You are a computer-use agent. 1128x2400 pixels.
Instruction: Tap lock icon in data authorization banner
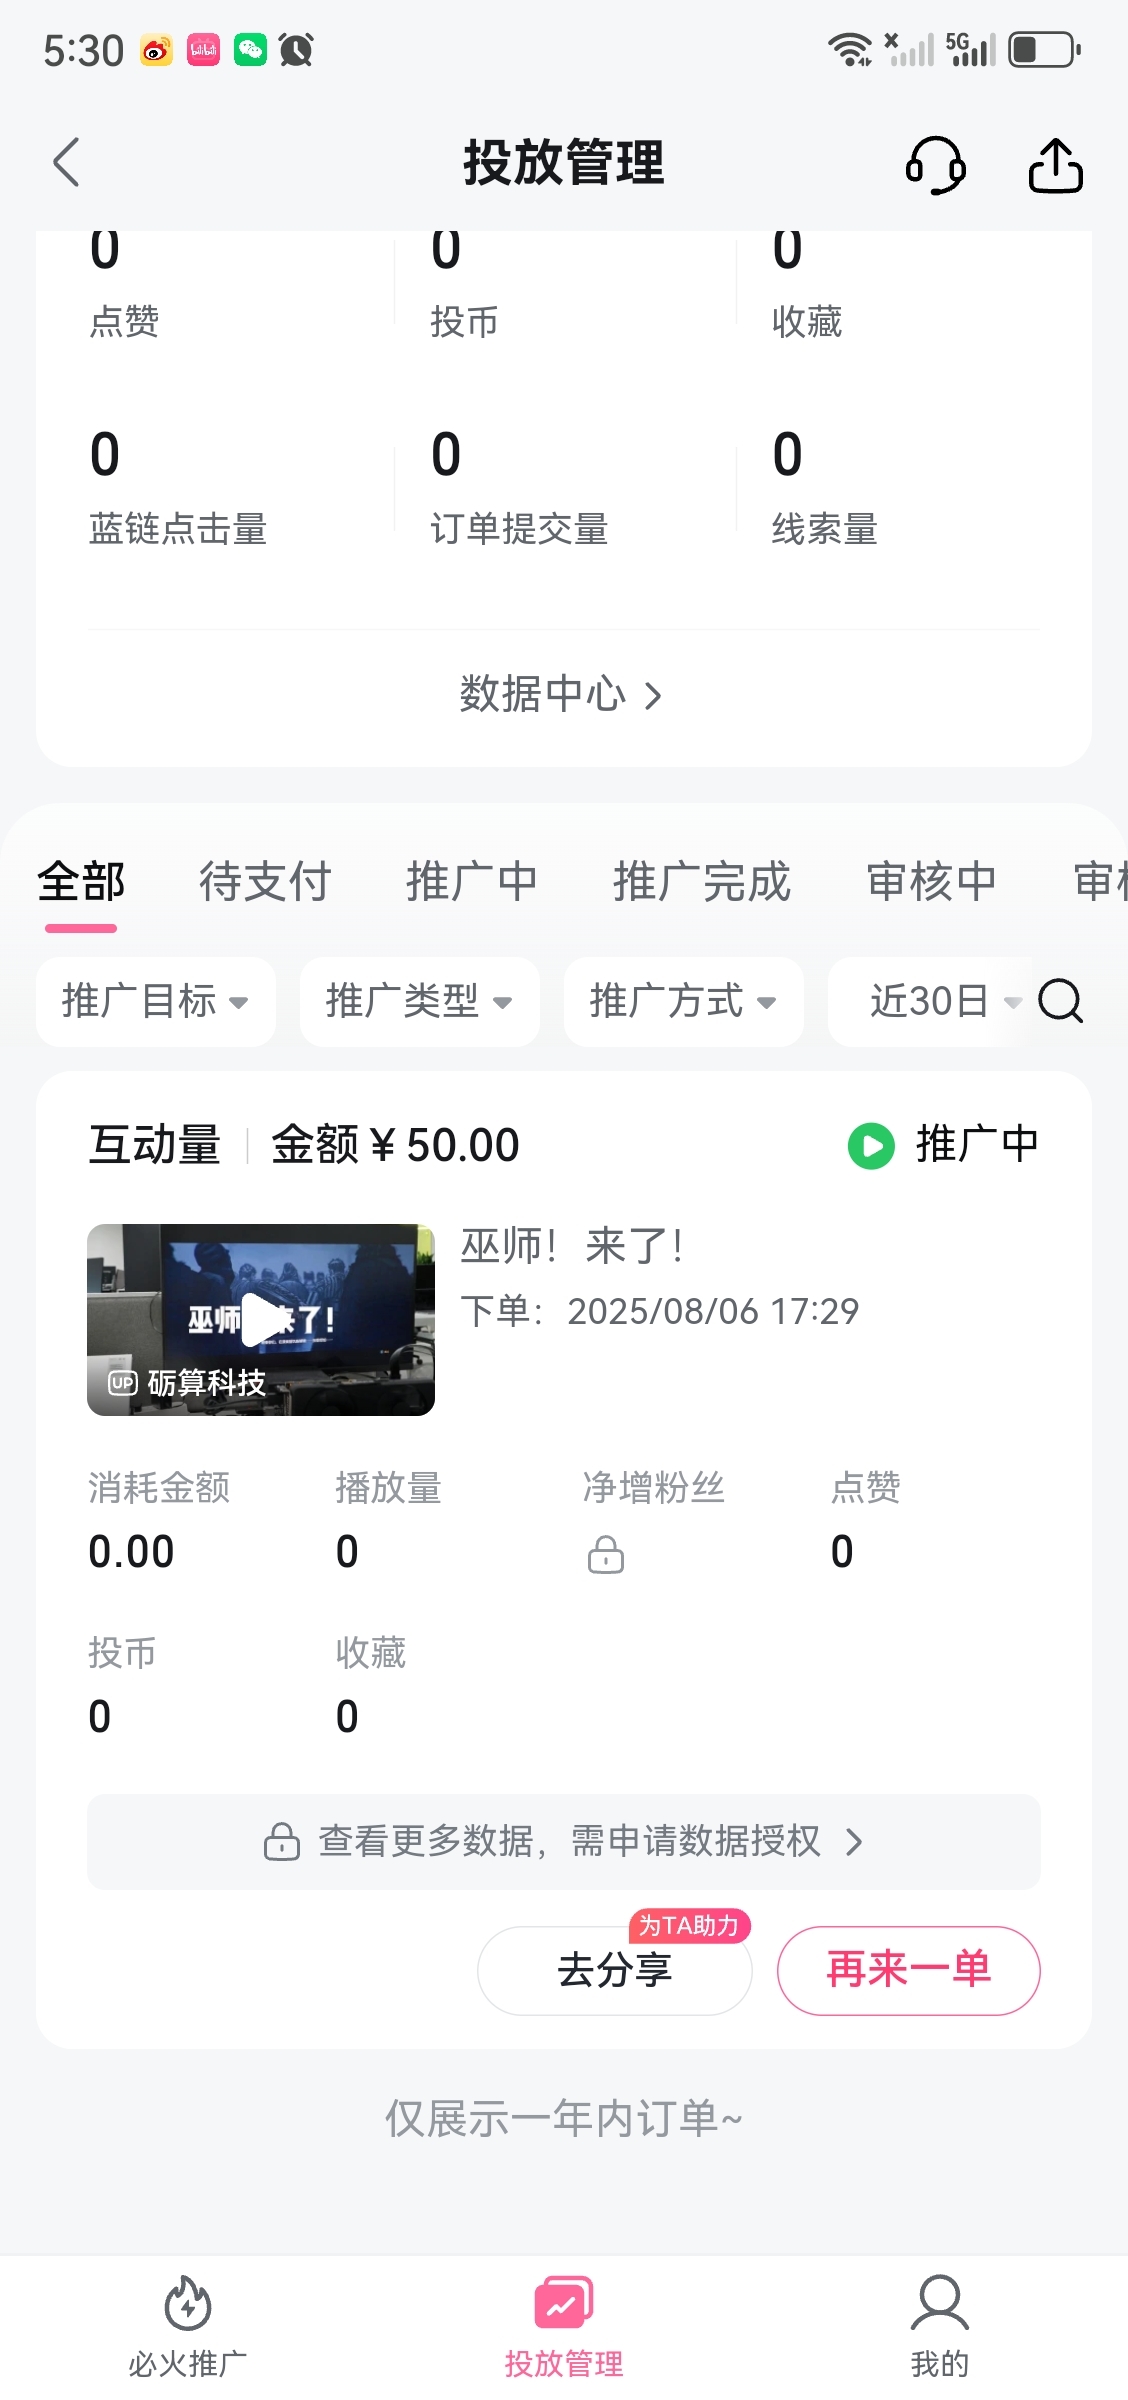point(281,1841)
